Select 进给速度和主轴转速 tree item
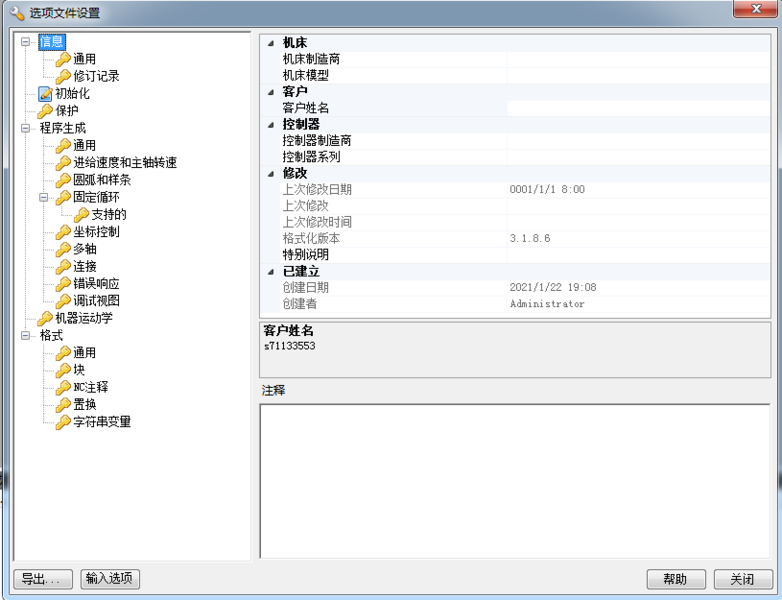 pos(125,163)
